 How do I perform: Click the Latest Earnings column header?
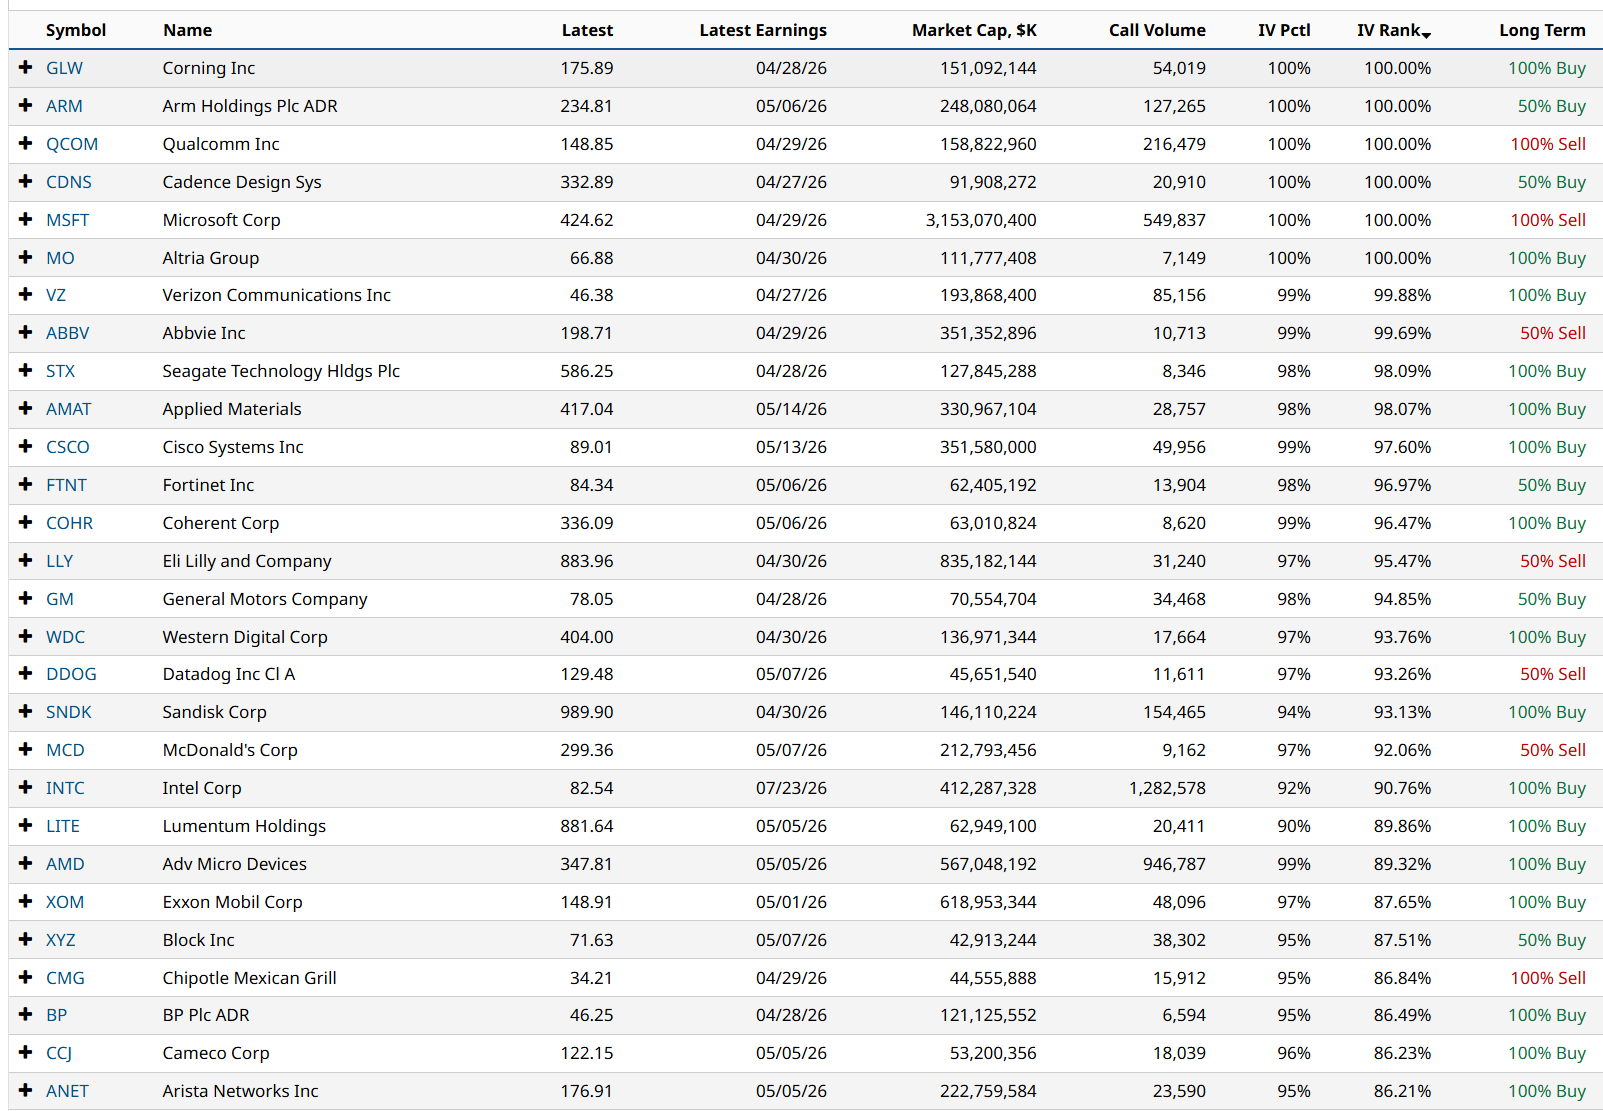click(x=762, y=30)
